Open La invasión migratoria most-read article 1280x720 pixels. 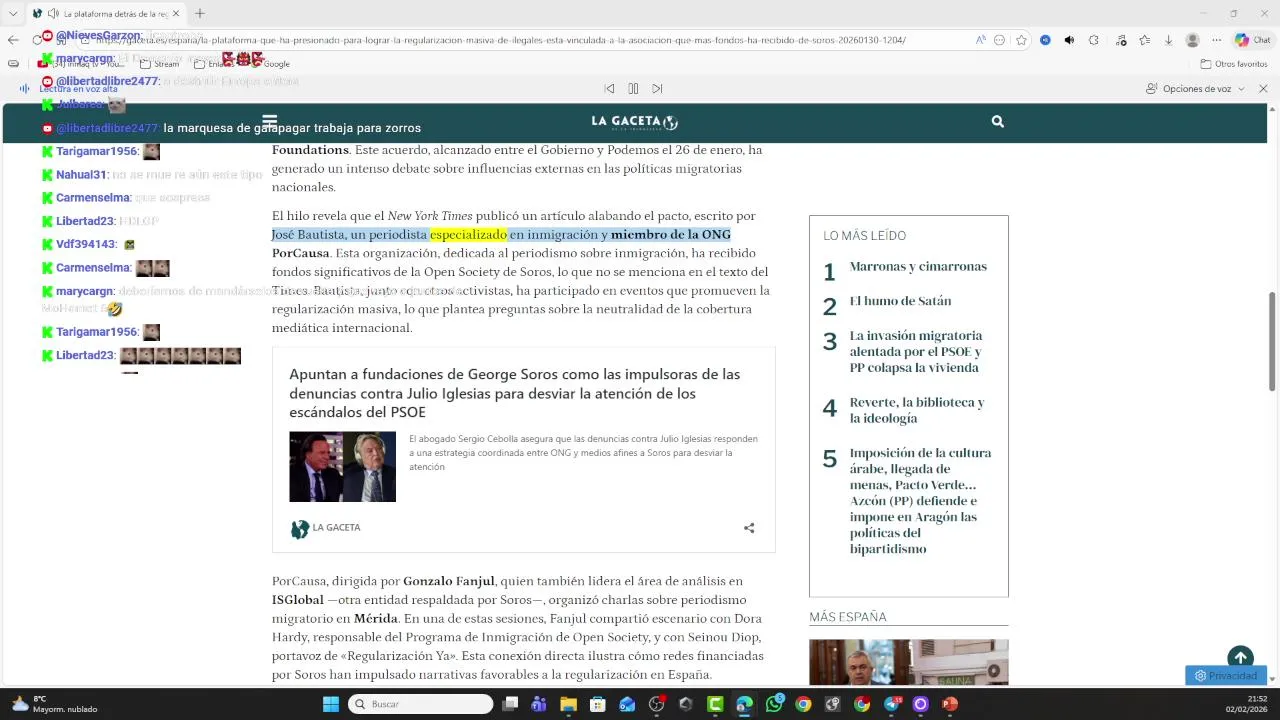pyautogui.click(x=916, y=352)
